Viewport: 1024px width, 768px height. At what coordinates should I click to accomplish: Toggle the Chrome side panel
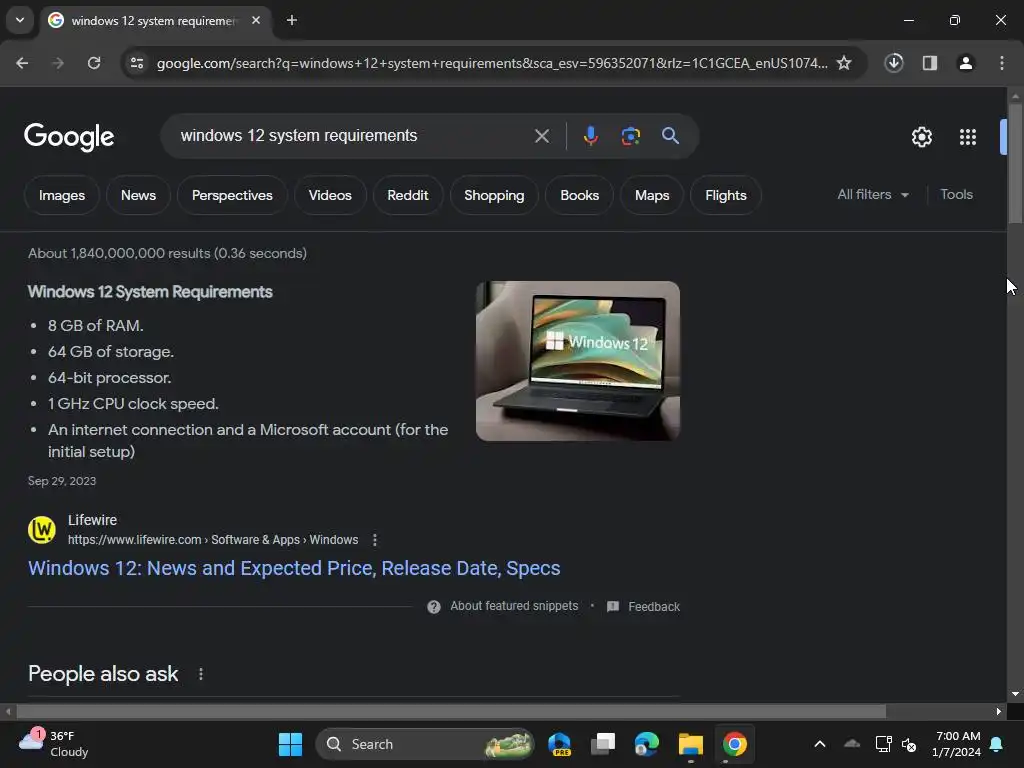click(x=929, y=63)
